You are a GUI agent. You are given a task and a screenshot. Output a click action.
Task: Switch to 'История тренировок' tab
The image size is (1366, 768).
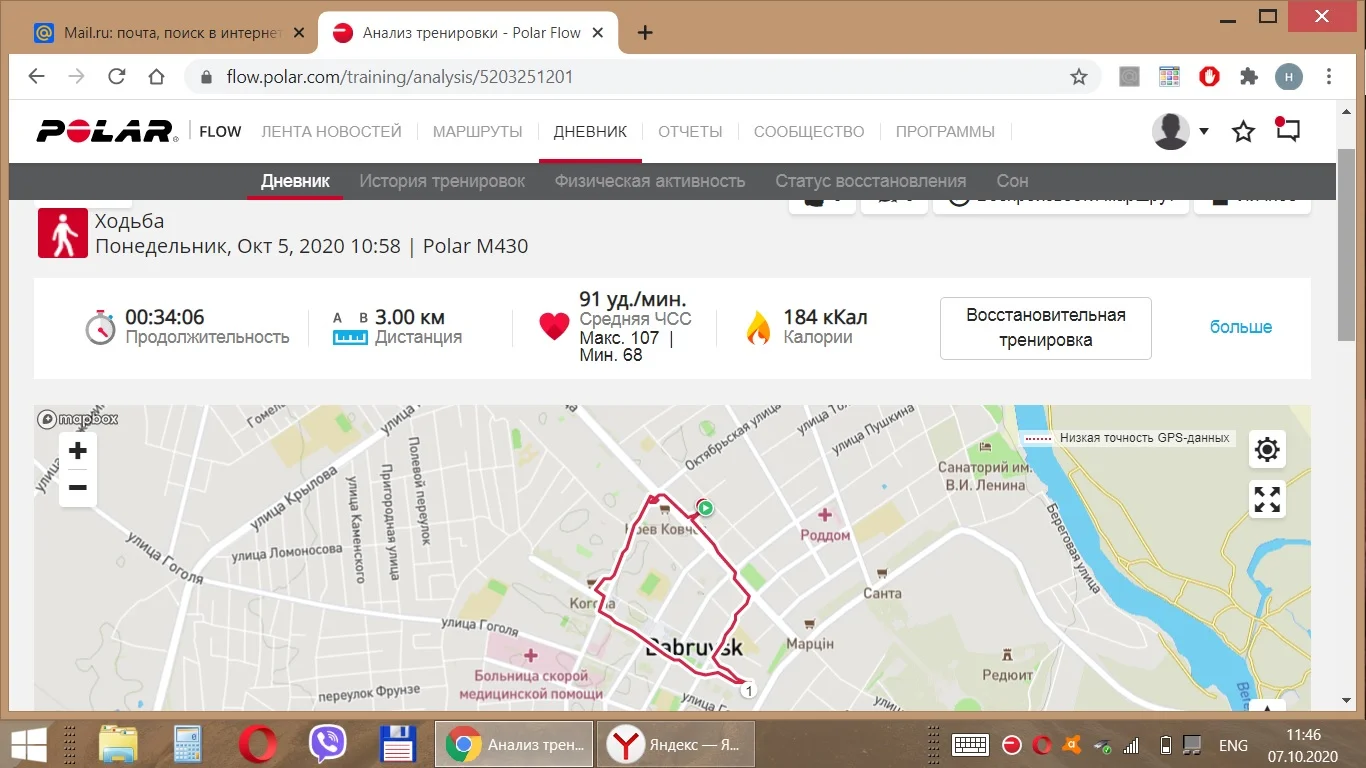point(442,181)
